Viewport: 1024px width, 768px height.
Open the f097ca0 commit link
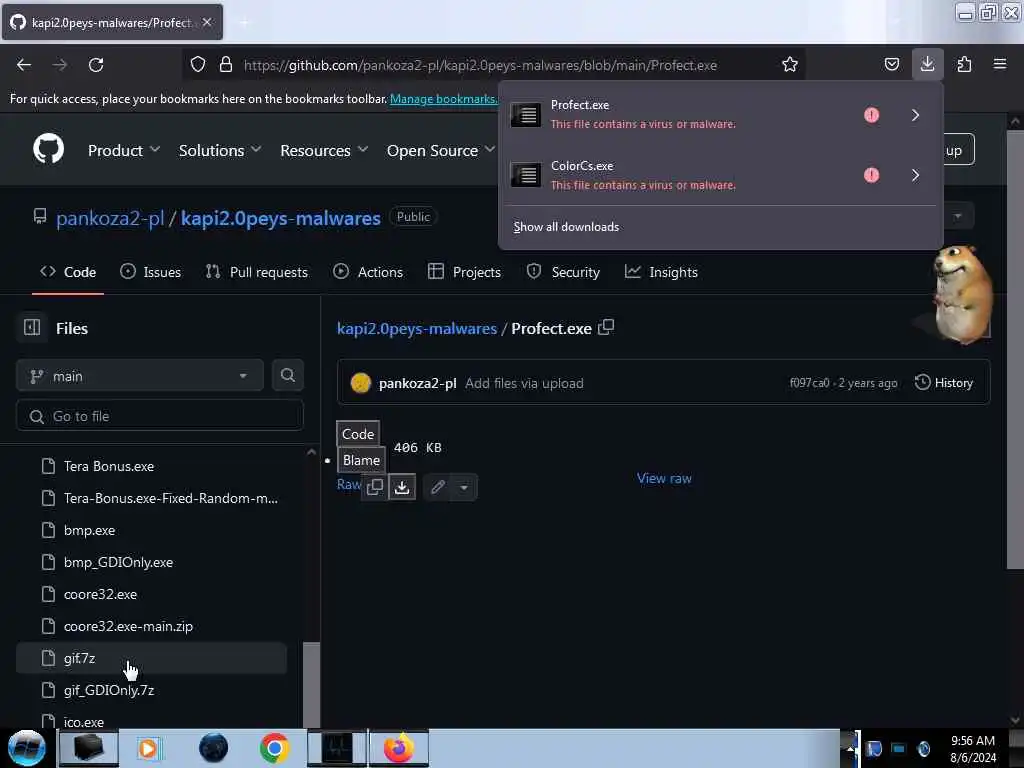[809, 383]
